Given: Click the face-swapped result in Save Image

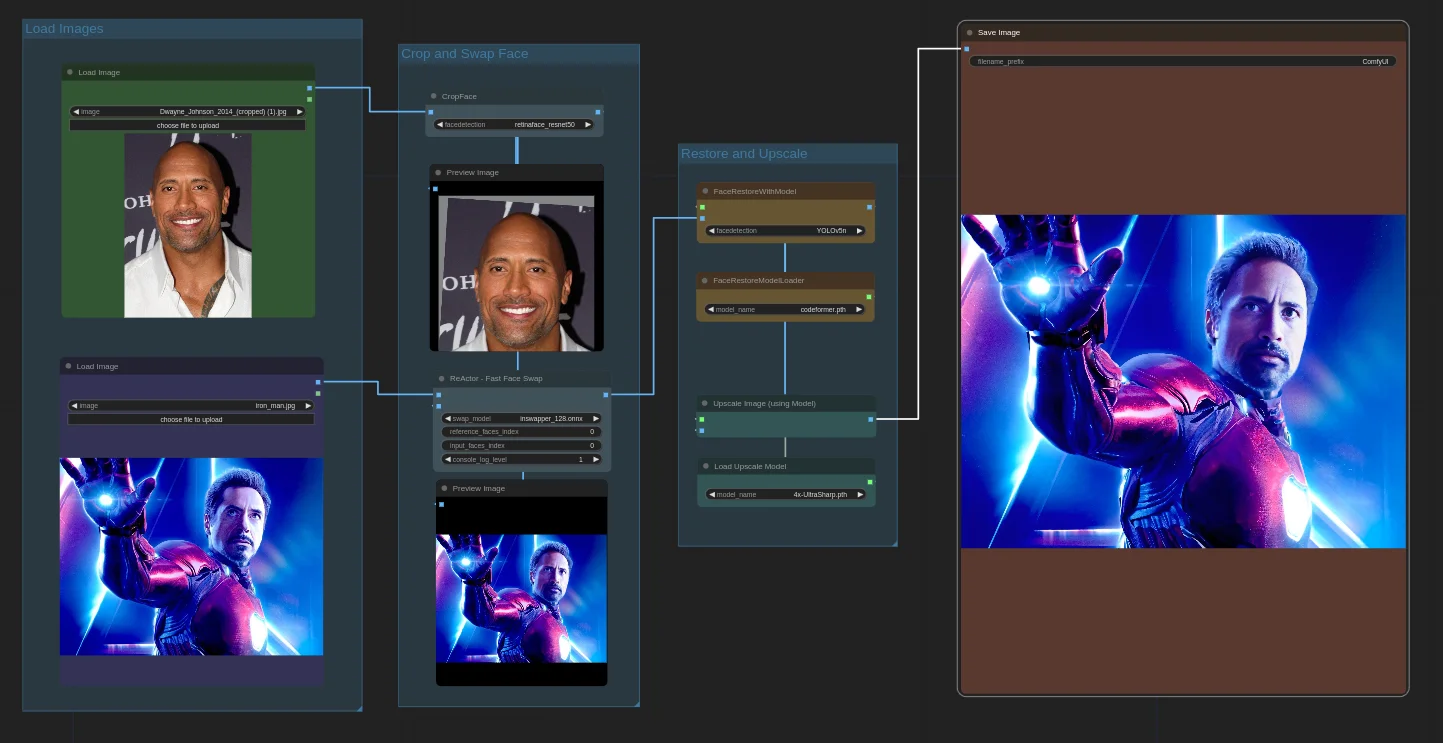Looking at the screenshot, I should click(x=1183, y=381).
